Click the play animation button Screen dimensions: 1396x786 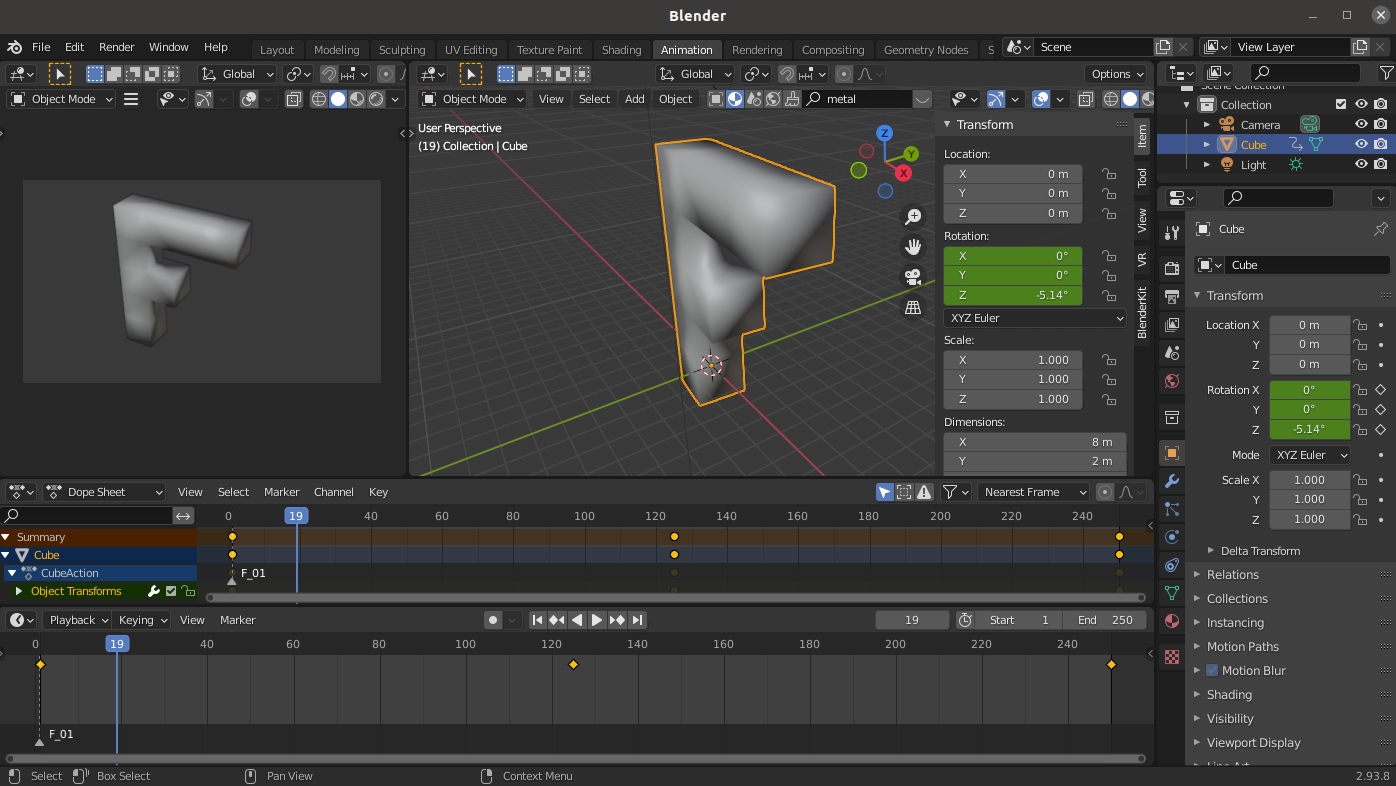(597, 620)
